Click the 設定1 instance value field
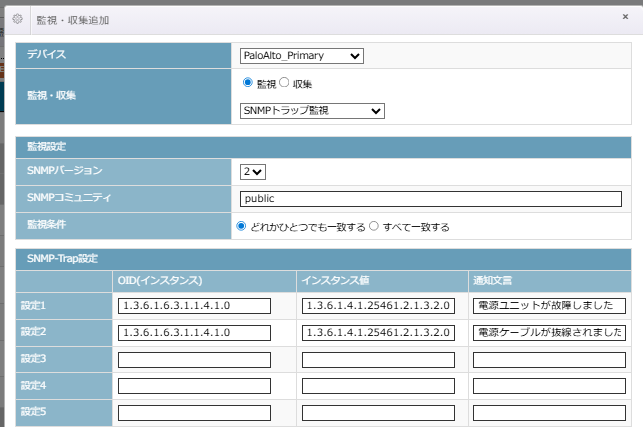The height and width of the screenshot is (427, 643). pyautogui.click(x=379, y=306)
